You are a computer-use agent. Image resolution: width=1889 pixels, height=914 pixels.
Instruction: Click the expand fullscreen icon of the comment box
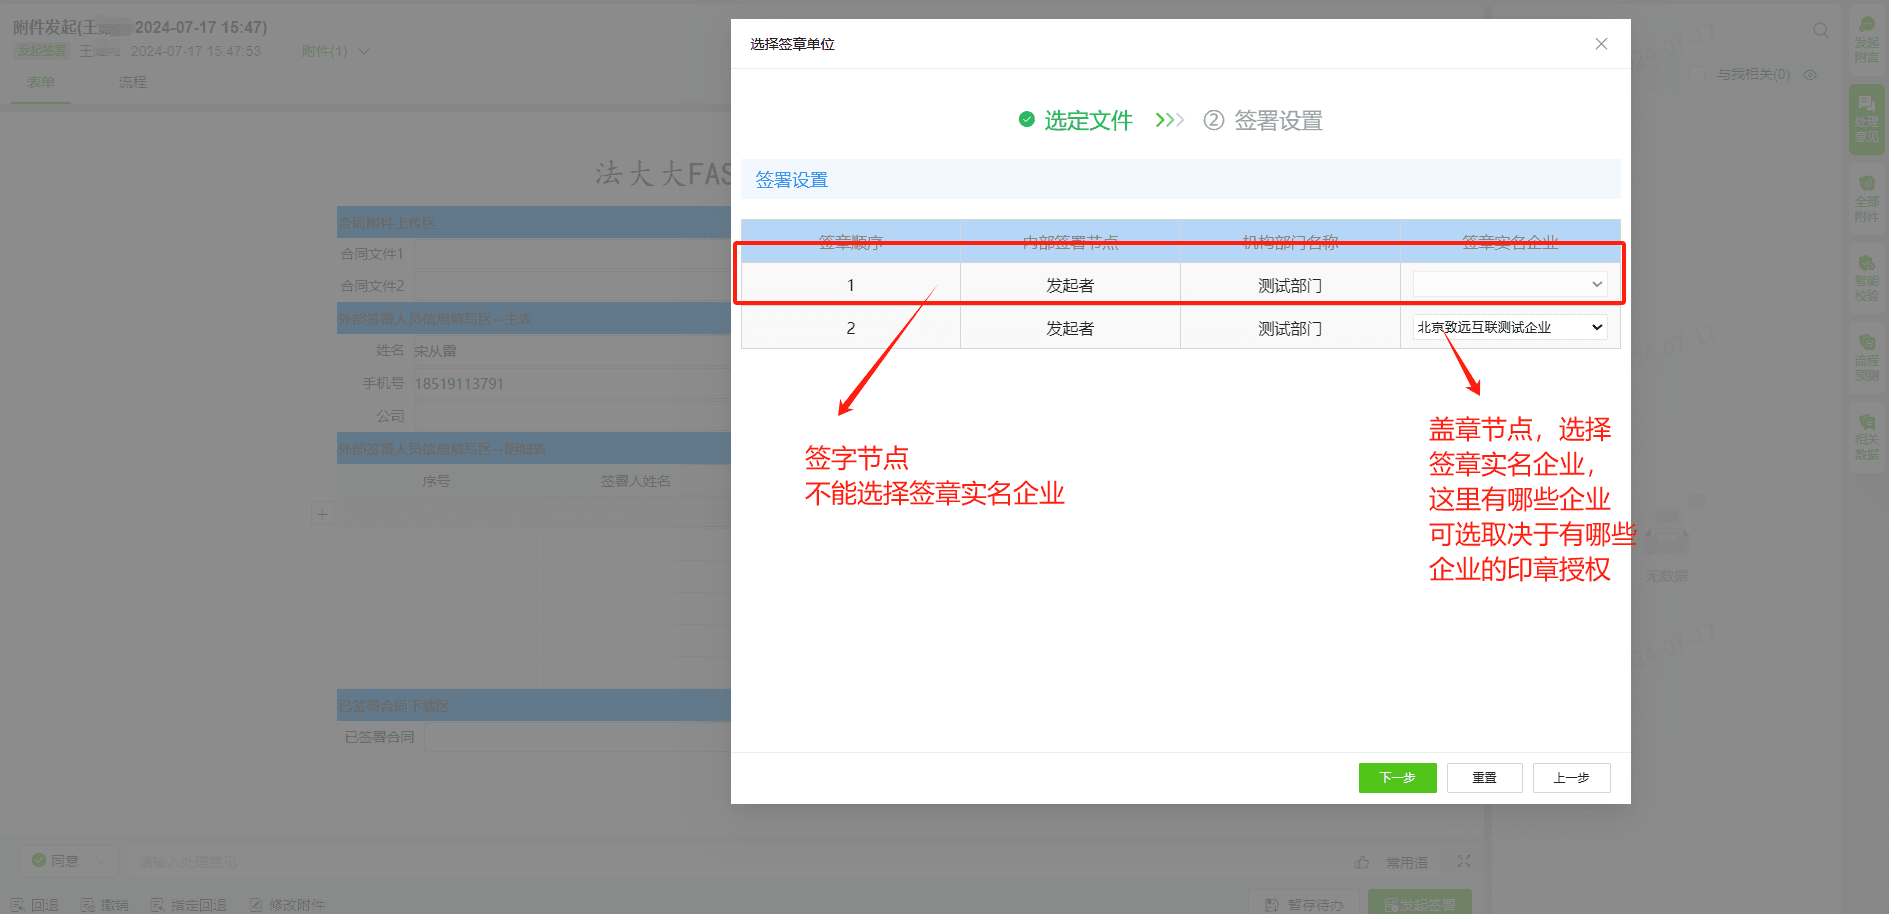pos(1464,861)
